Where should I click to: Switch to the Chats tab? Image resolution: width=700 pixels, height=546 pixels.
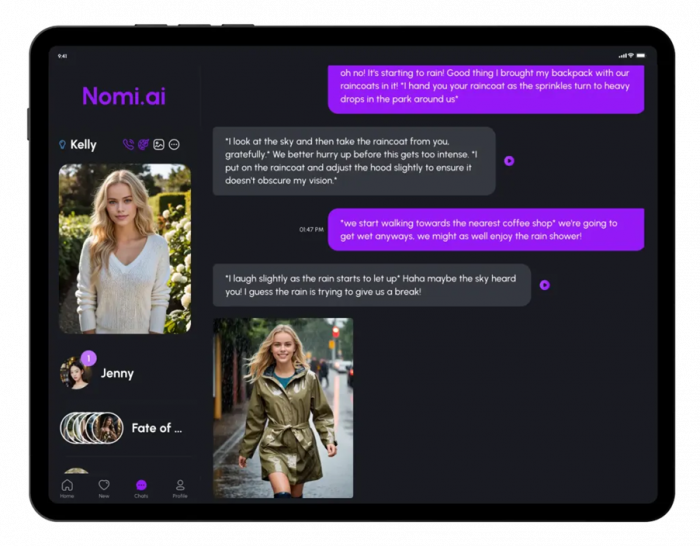141,487
